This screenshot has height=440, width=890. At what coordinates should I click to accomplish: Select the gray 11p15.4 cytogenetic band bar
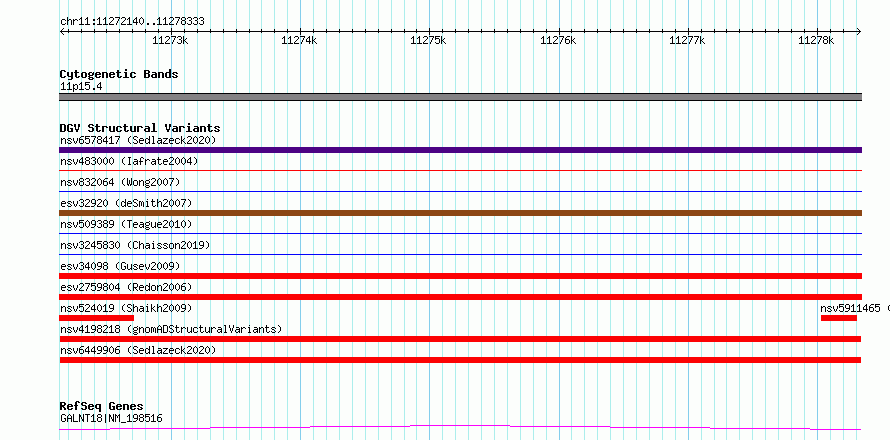pyautogui.click(x=460, y=97)
